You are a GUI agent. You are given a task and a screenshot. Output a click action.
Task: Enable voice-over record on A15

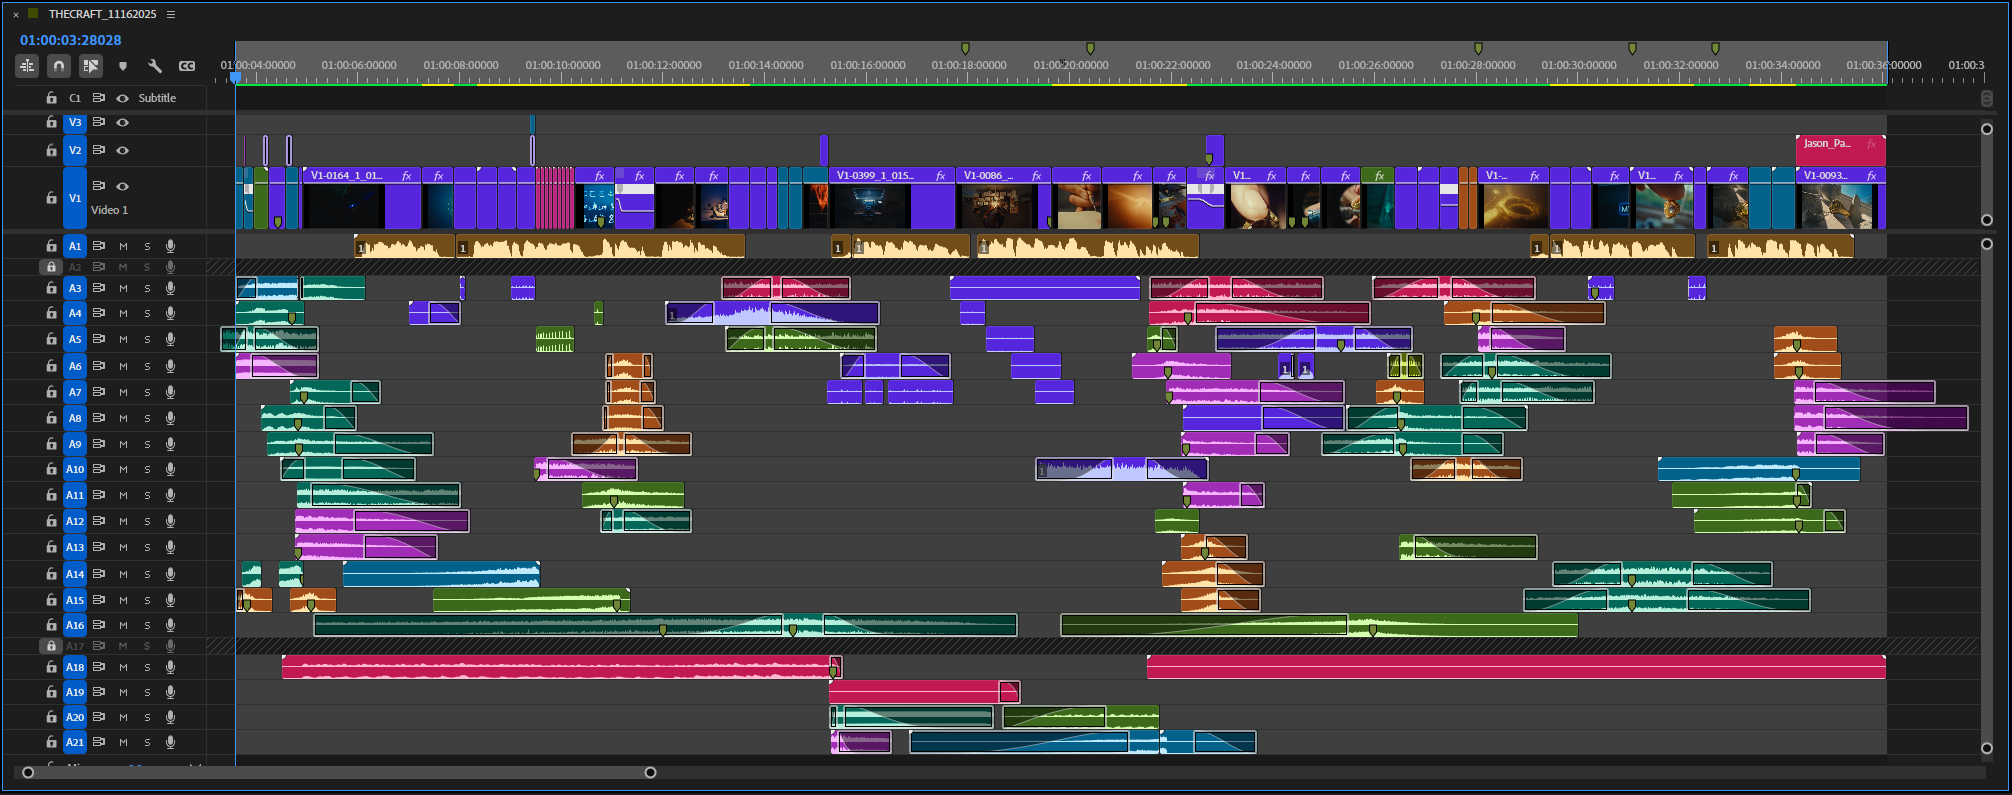click(170, 600)
